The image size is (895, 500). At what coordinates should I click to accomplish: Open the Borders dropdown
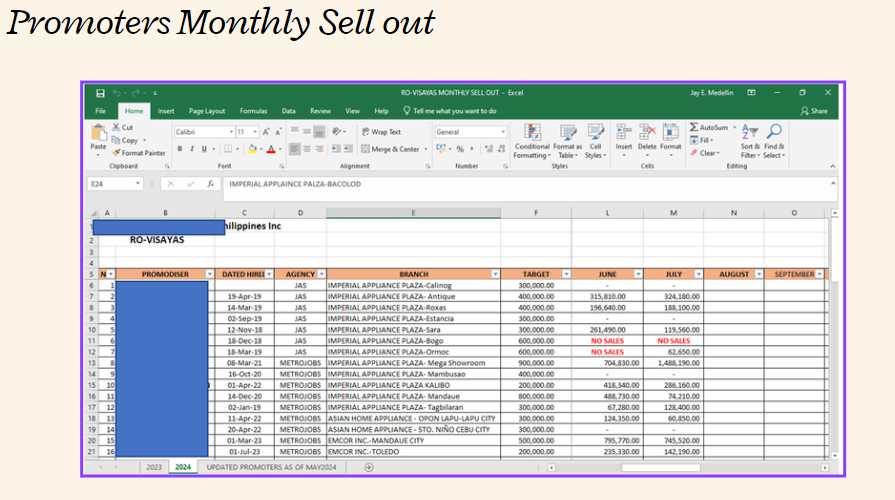coord(236,149)
